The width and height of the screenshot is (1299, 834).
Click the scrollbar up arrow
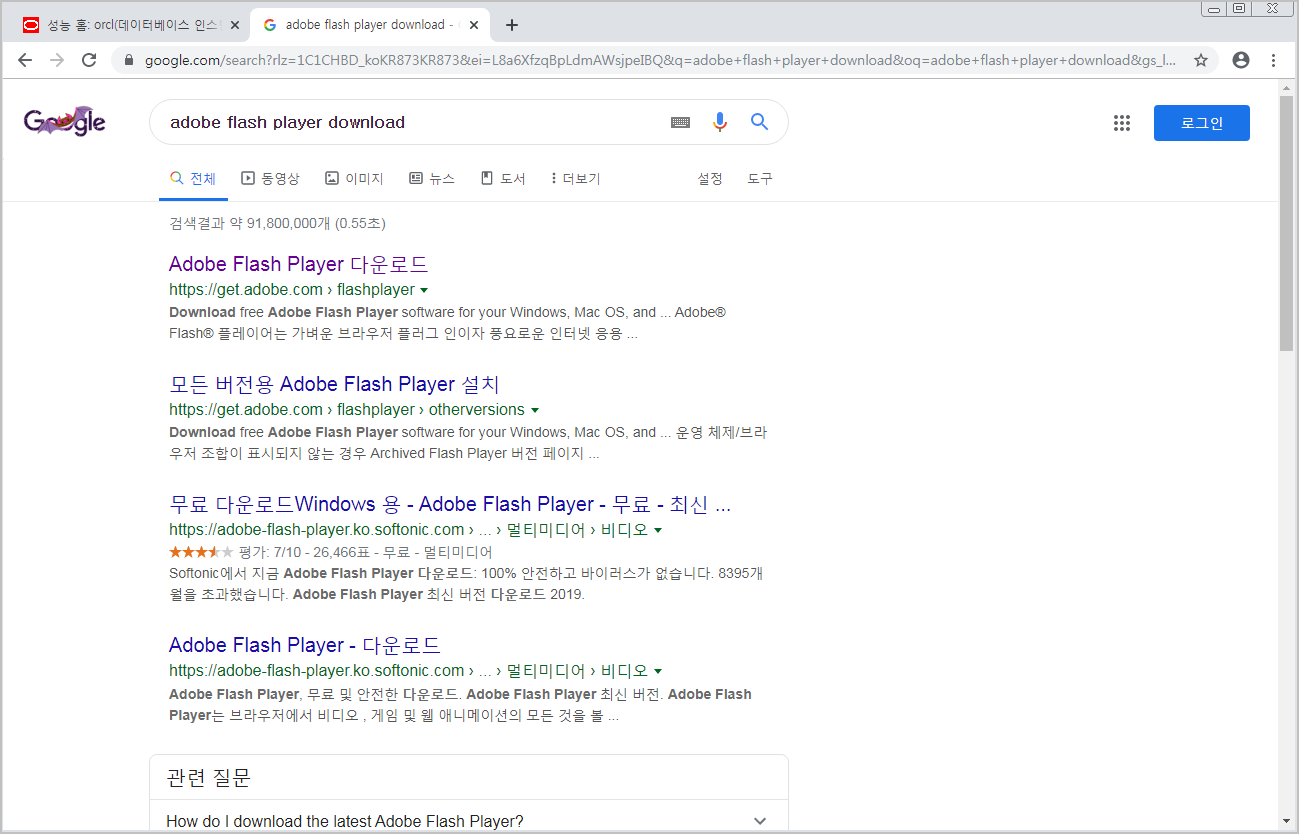point(1286,88)
